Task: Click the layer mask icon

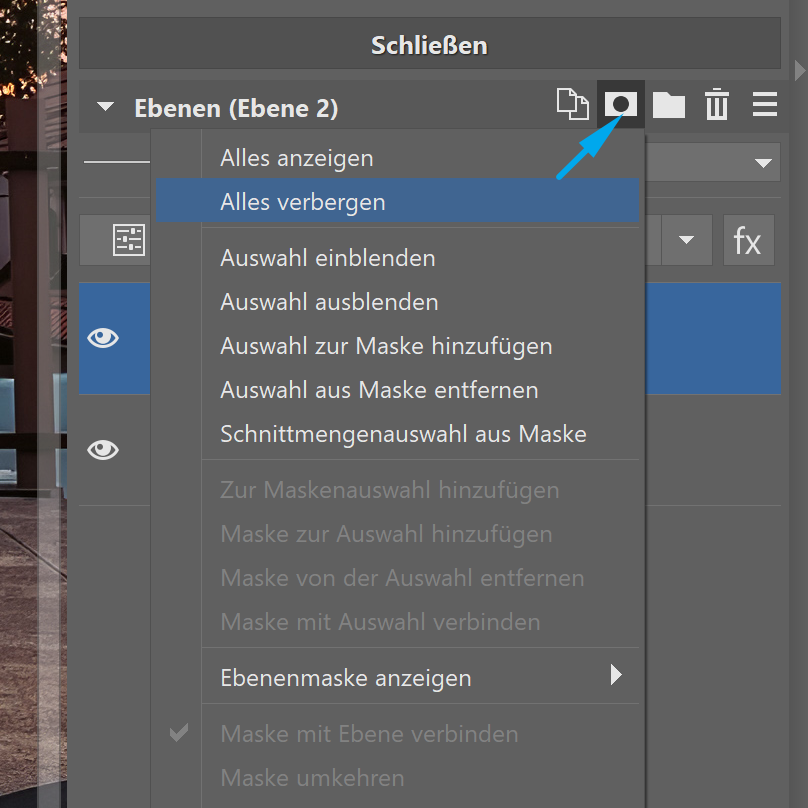Action: click(621, 105)
